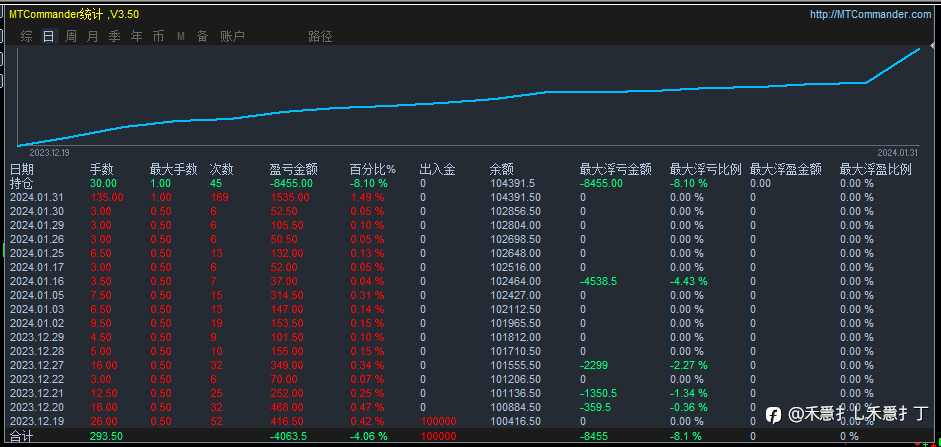
Task: Click the -4538.5 max floating loss value
Action: point(599,281)
